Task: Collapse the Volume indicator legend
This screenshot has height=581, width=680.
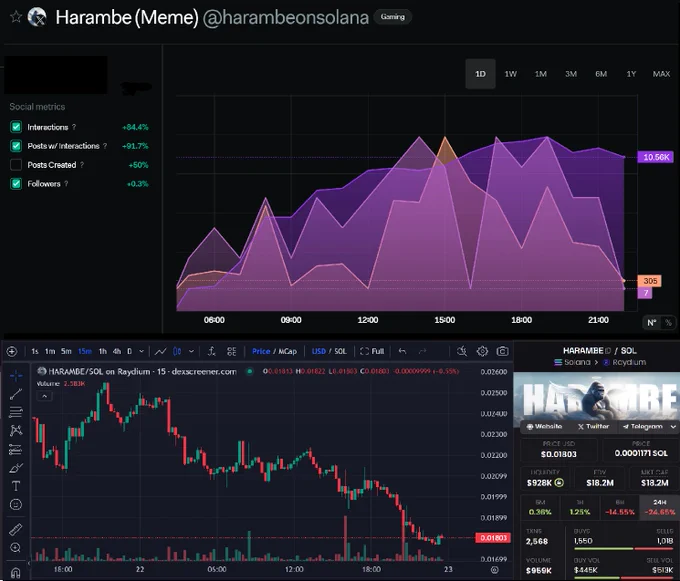Action: point(45,396)
